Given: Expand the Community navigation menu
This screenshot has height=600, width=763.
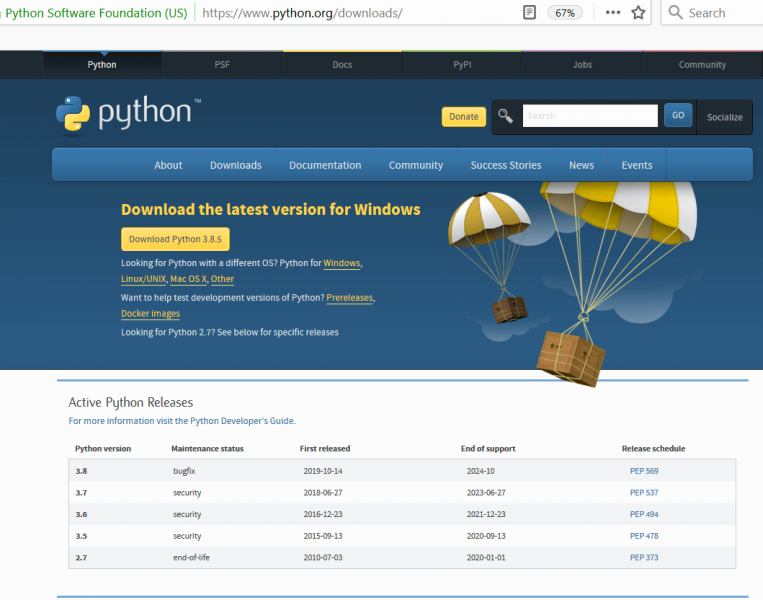Looking at the screenshot, I should (x=415, y=165).
